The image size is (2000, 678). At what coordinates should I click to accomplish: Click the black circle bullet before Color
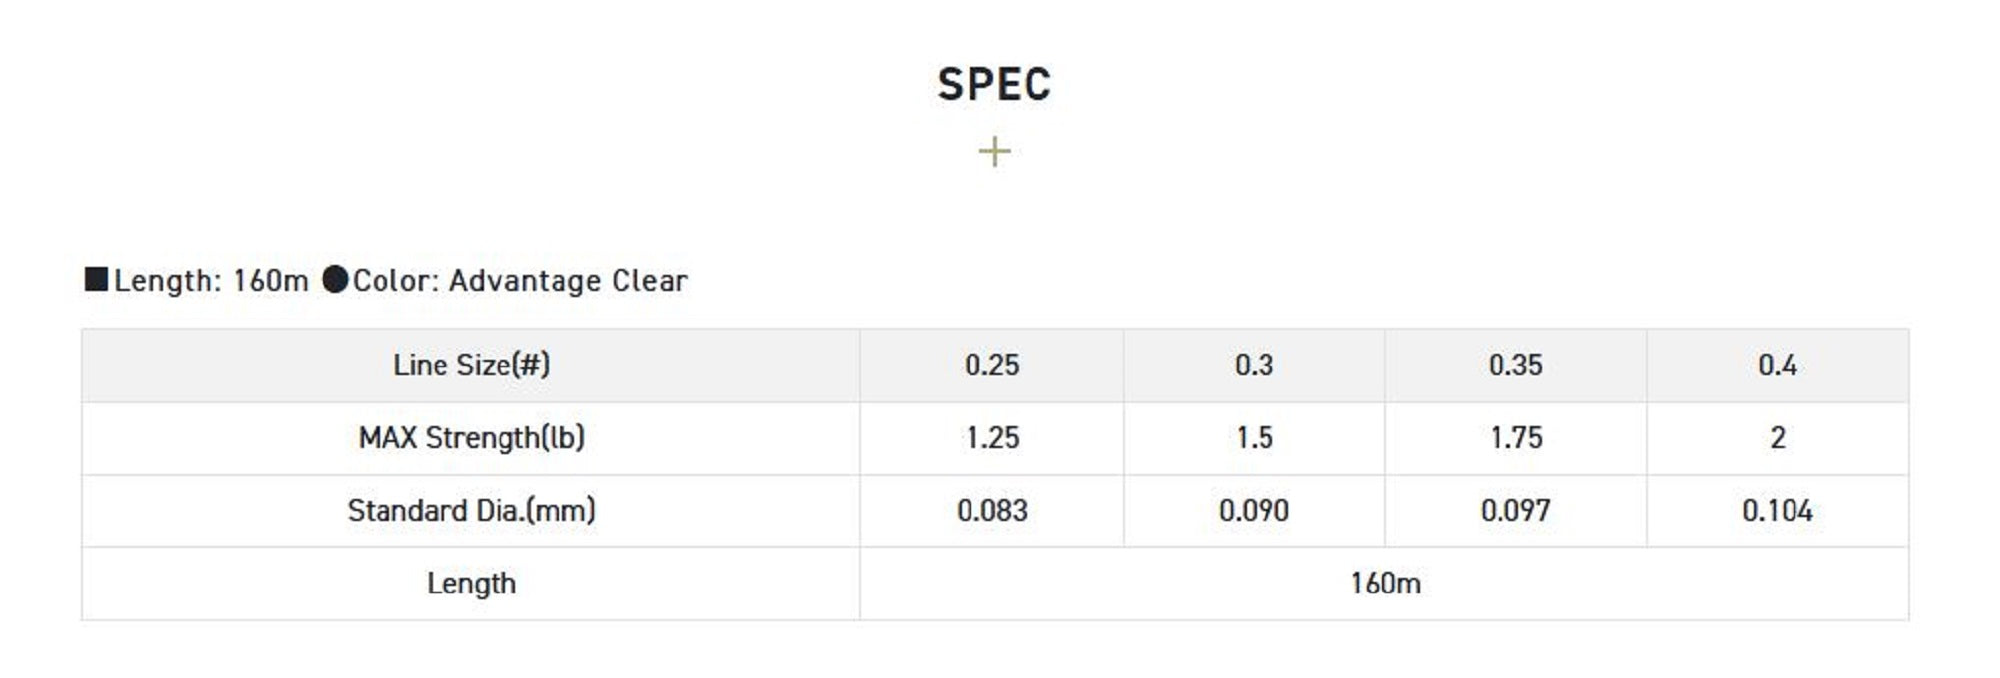point(335,279)
